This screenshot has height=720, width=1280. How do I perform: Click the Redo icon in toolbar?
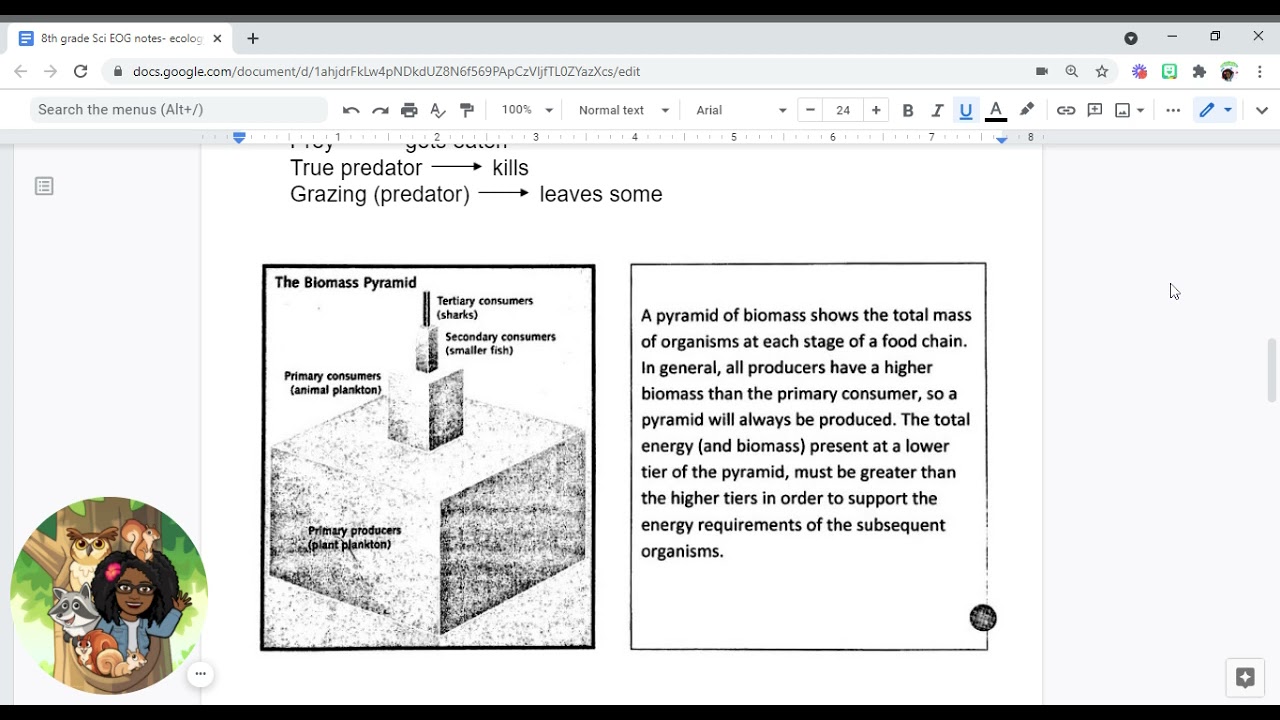click(380, 110)
